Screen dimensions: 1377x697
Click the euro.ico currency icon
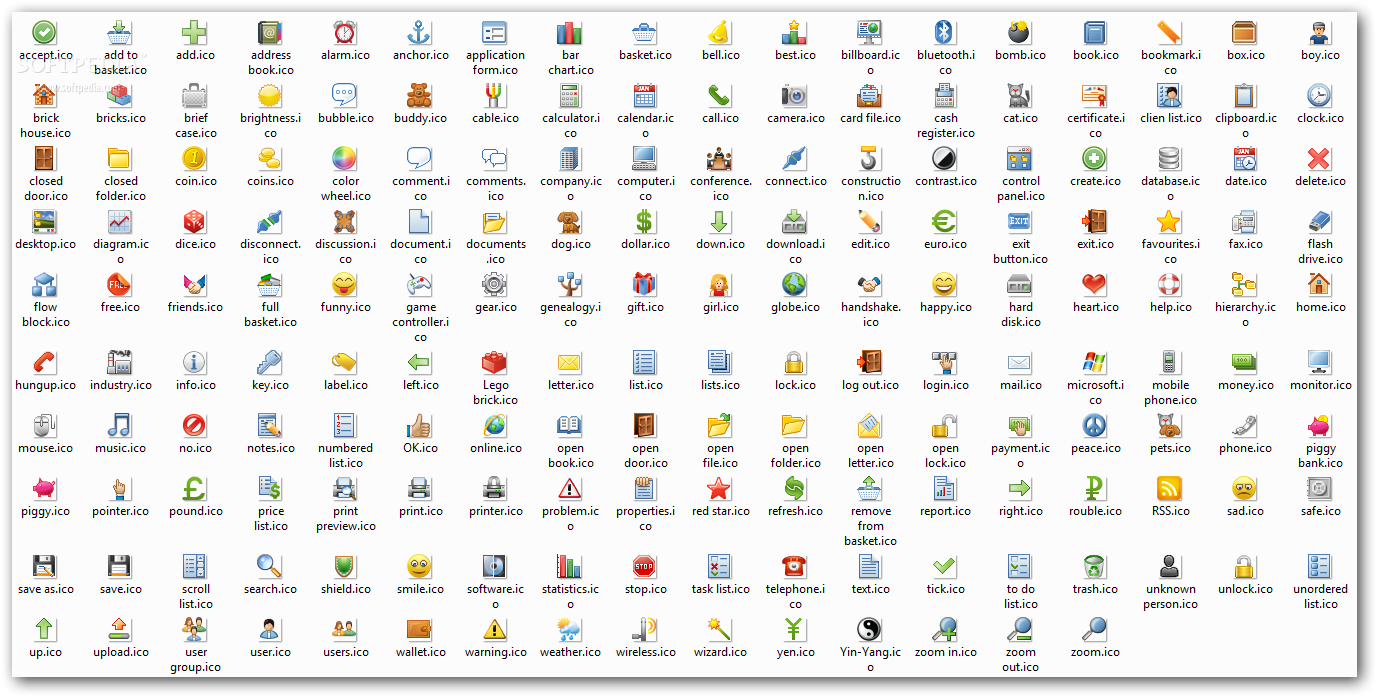click(945, 222)
